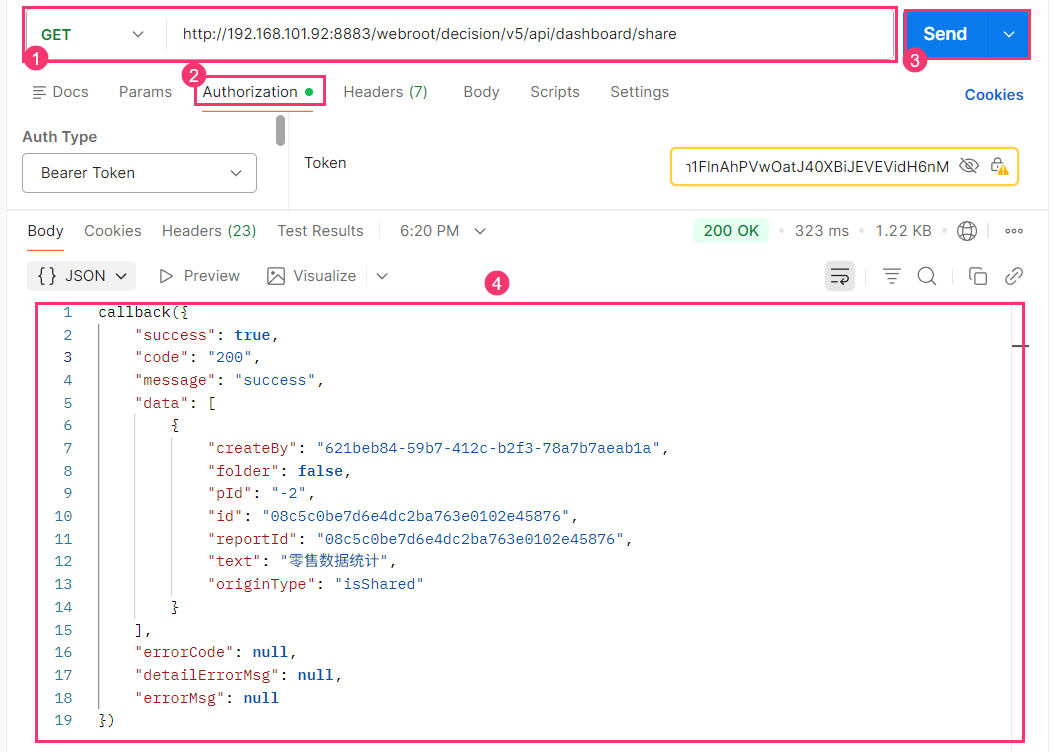Image resolution: width=1055 pixels, height=752 pixels.
Task: Expand the Visualize options chevron
Action: point(382,276)
